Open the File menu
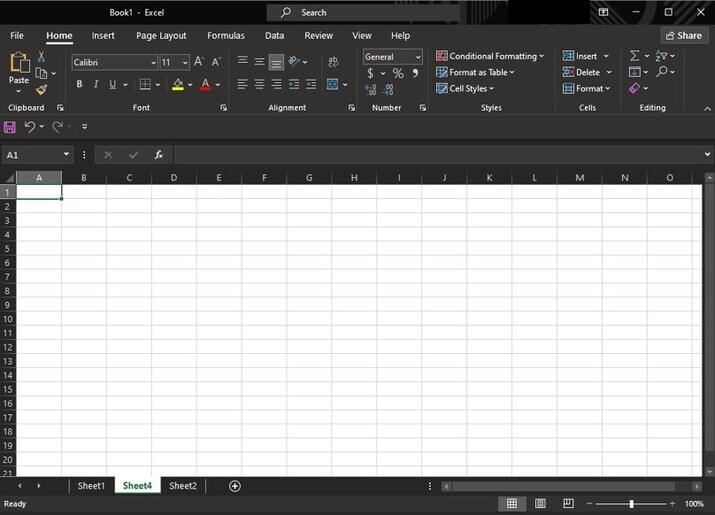715x515 pixels. click(17, 36)
